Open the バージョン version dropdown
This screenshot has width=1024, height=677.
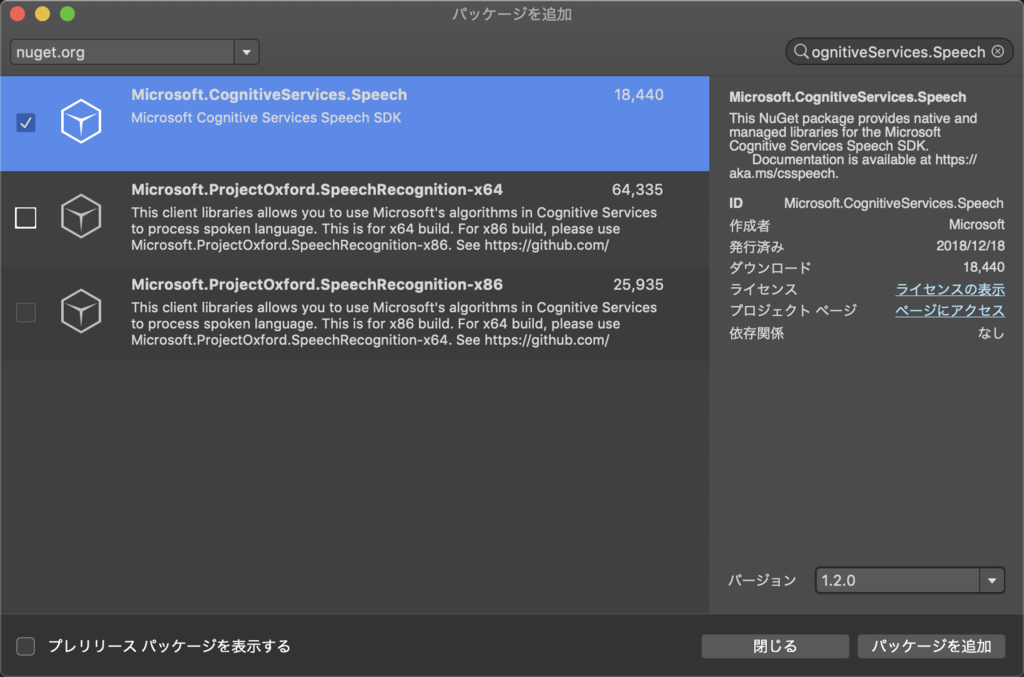click(x=900, y=580)
